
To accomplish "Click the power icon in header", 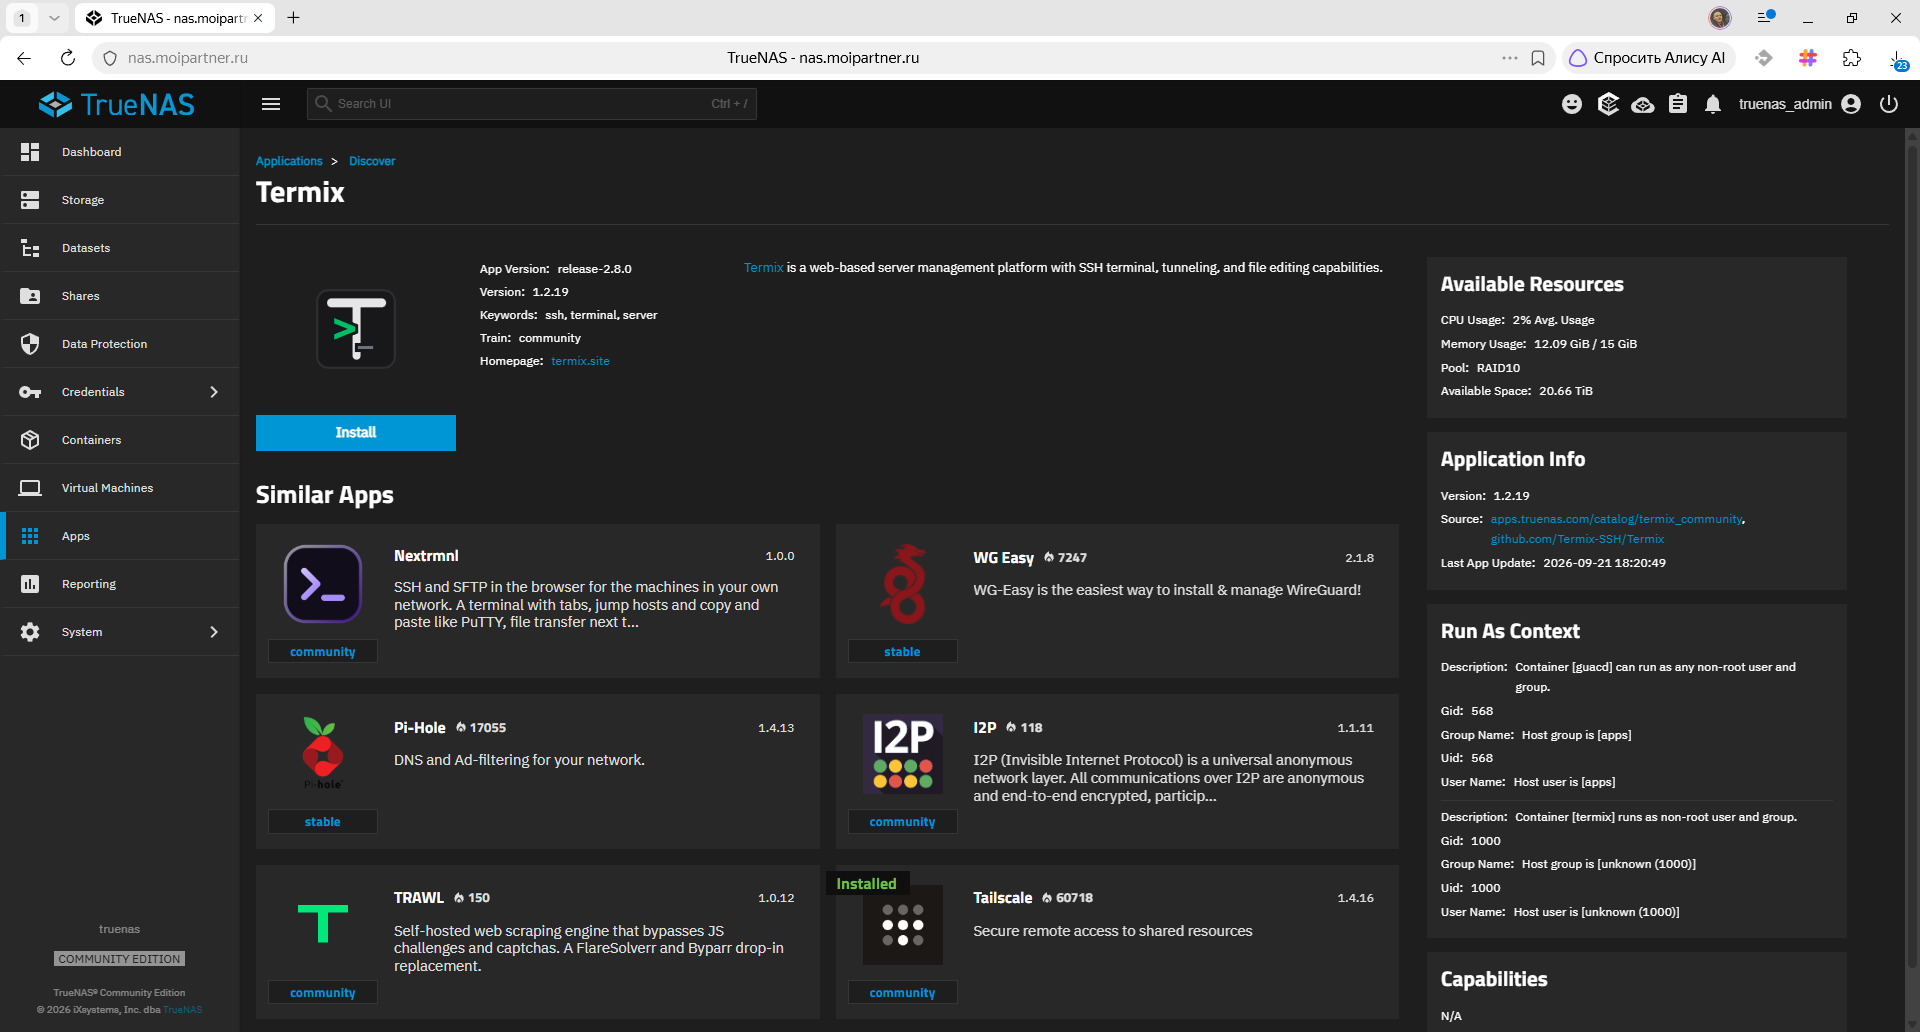I will click(x=1889, y=104).
